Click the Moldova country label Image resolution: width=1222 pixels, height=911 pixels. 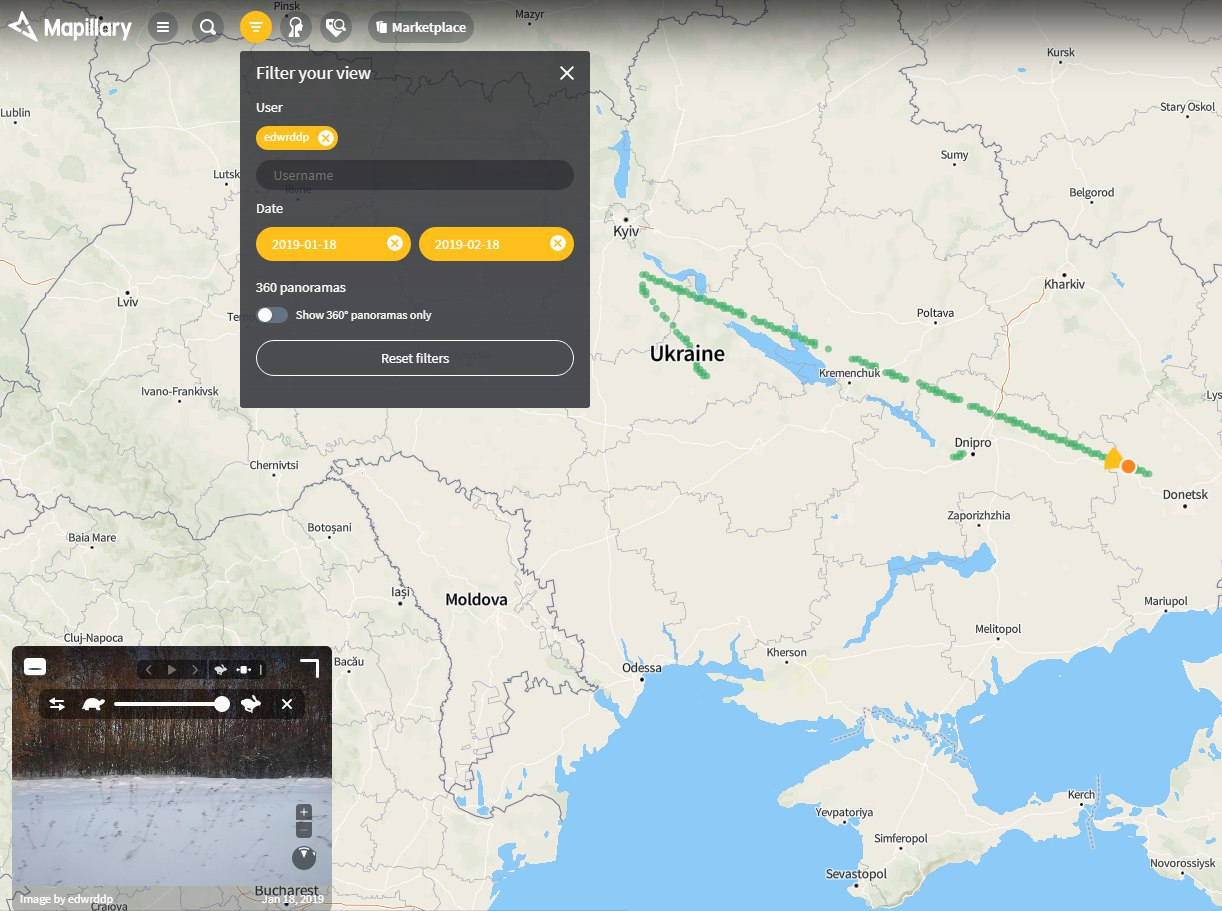[476, 600]
